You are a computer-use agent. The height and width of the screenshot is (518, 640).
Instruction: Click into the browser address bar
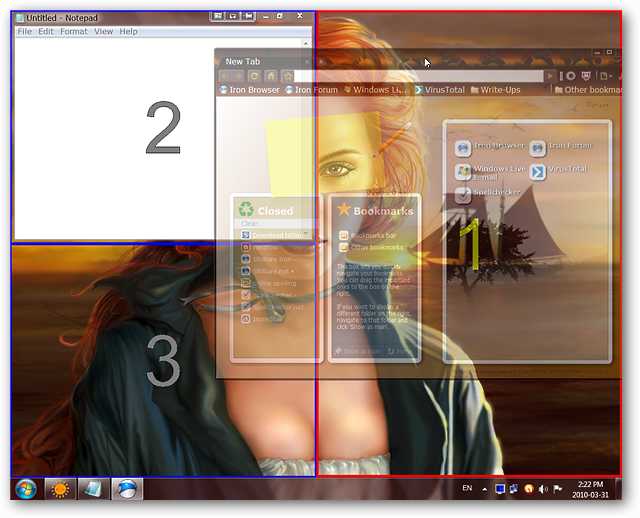pyautogui.click(x=419, y=76)
